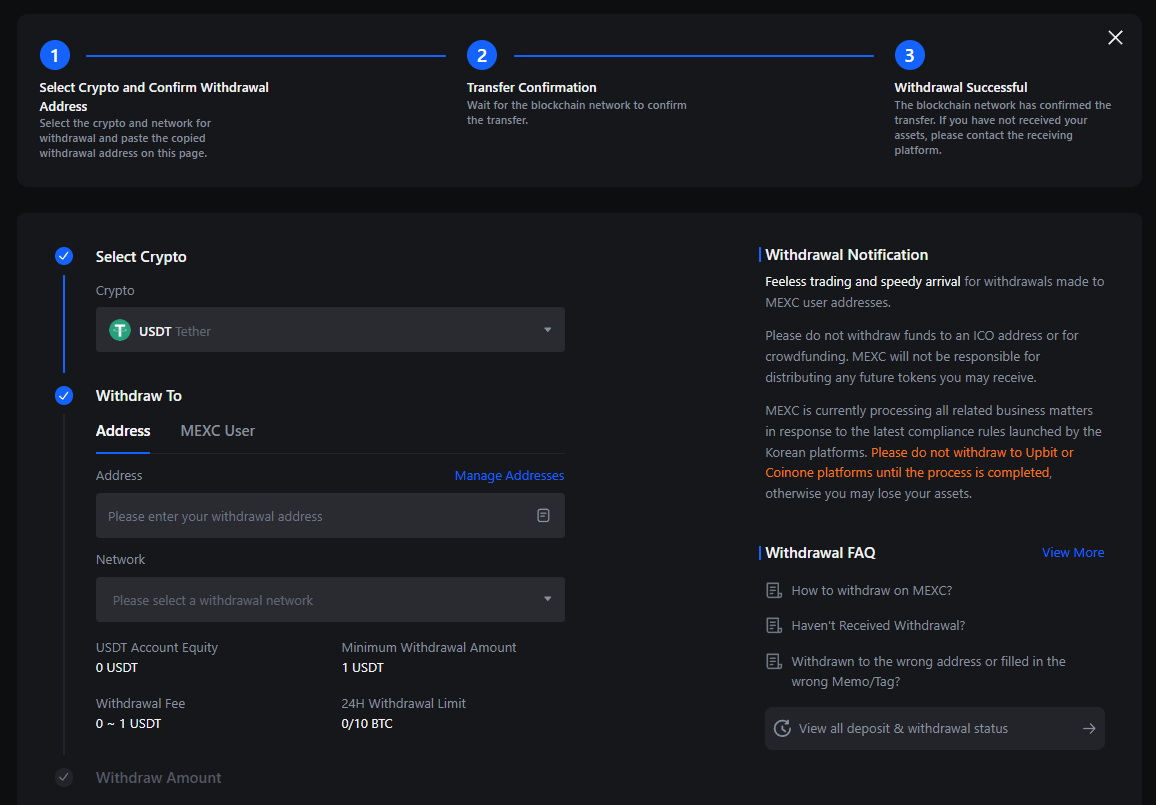This screenshot has width=1156, height=805.
Task: Click the step 2 circle icon
Action: point(482,55)
